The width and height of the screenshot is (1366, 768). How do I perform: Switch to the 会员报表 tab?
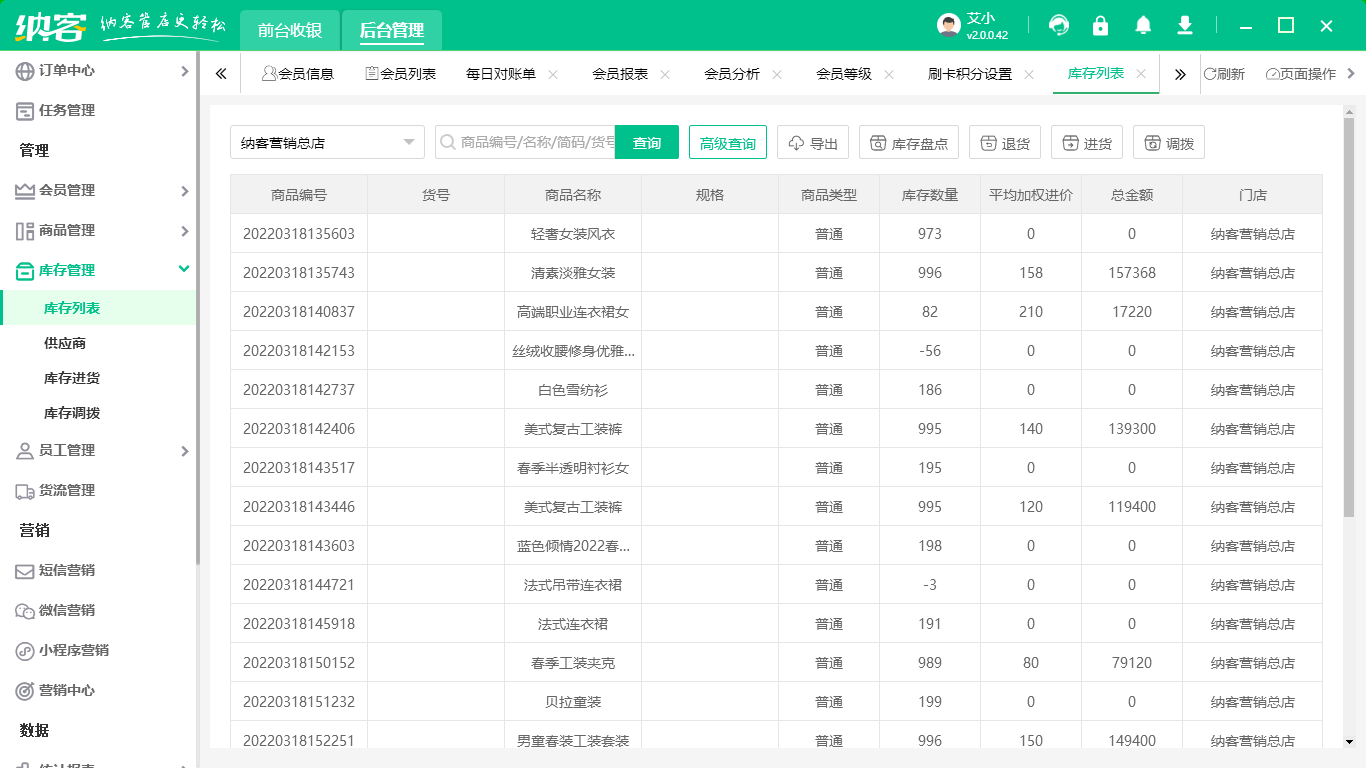click(622, 73)
